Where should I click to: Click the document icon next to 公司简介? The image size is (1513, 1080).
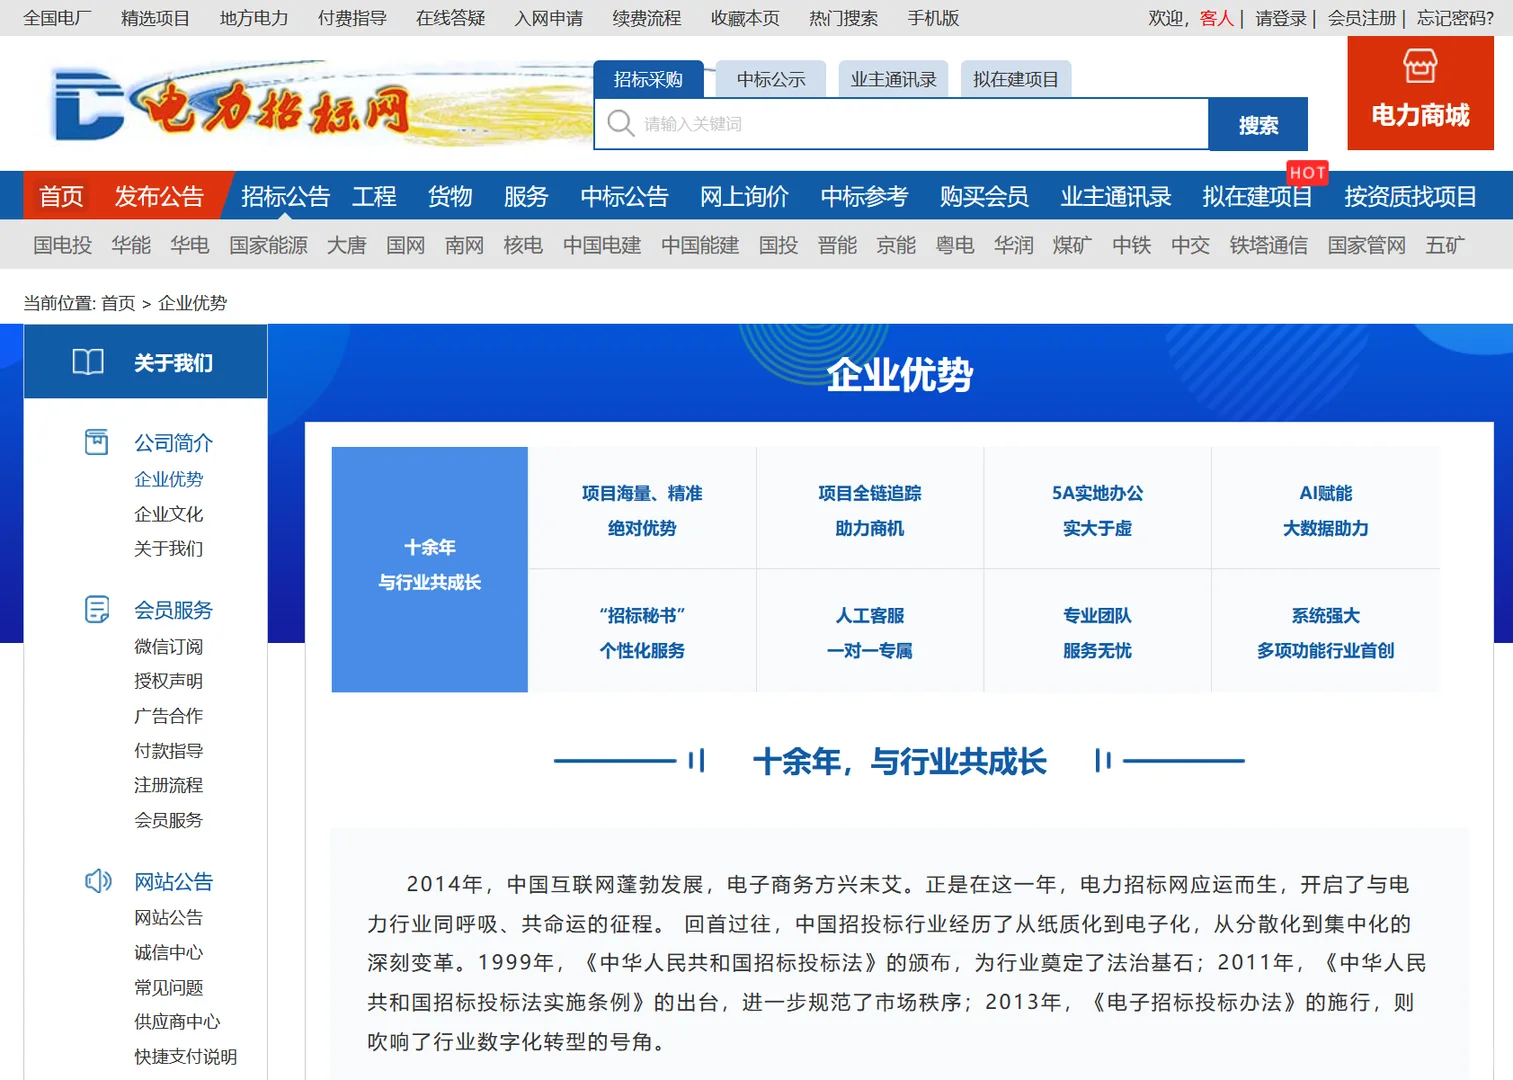point(97,441)
